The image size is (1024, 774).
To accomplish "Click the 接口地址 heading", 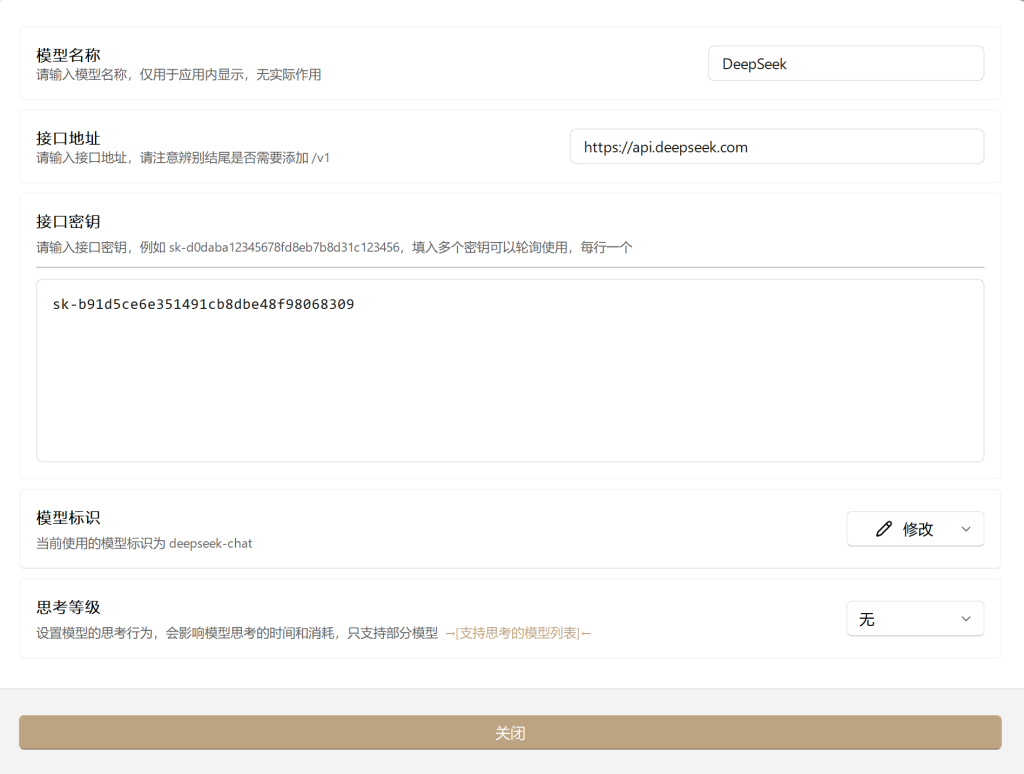I will (68, 138).
